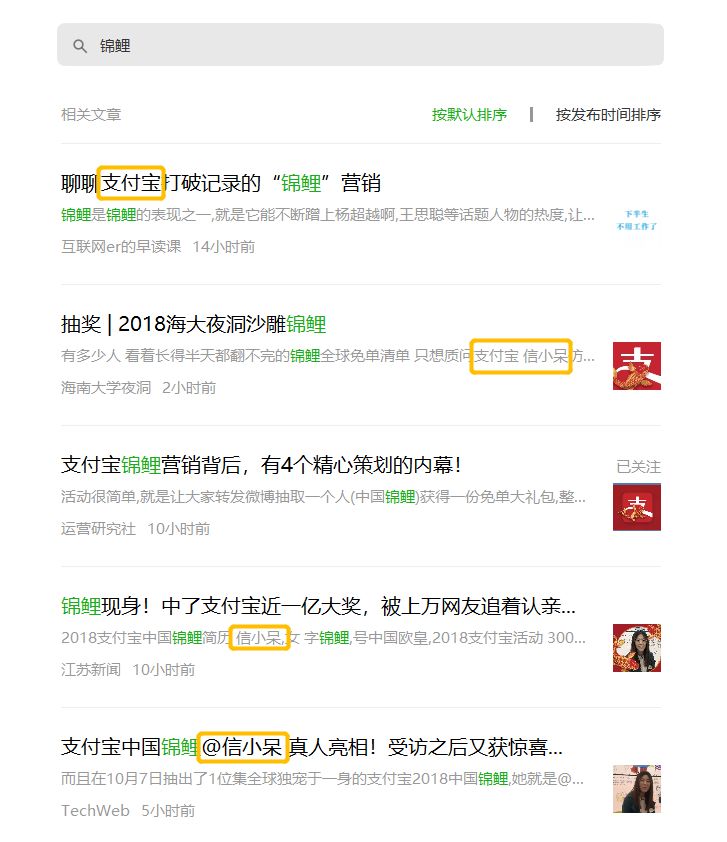Click source 江苏新闻
The image size is (727, 842).
click(91, 669)
